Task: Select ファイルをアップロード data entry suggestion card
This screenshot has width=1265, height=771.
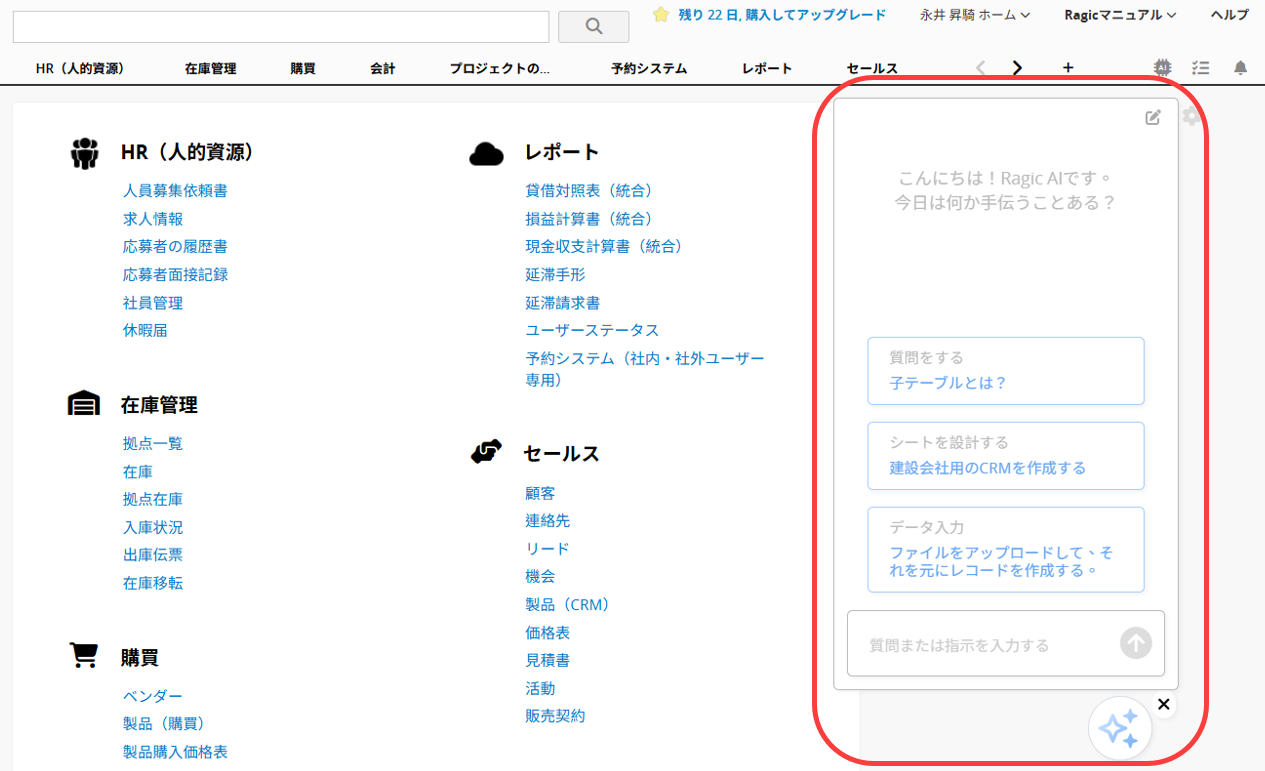Action: click(1006, 550)
